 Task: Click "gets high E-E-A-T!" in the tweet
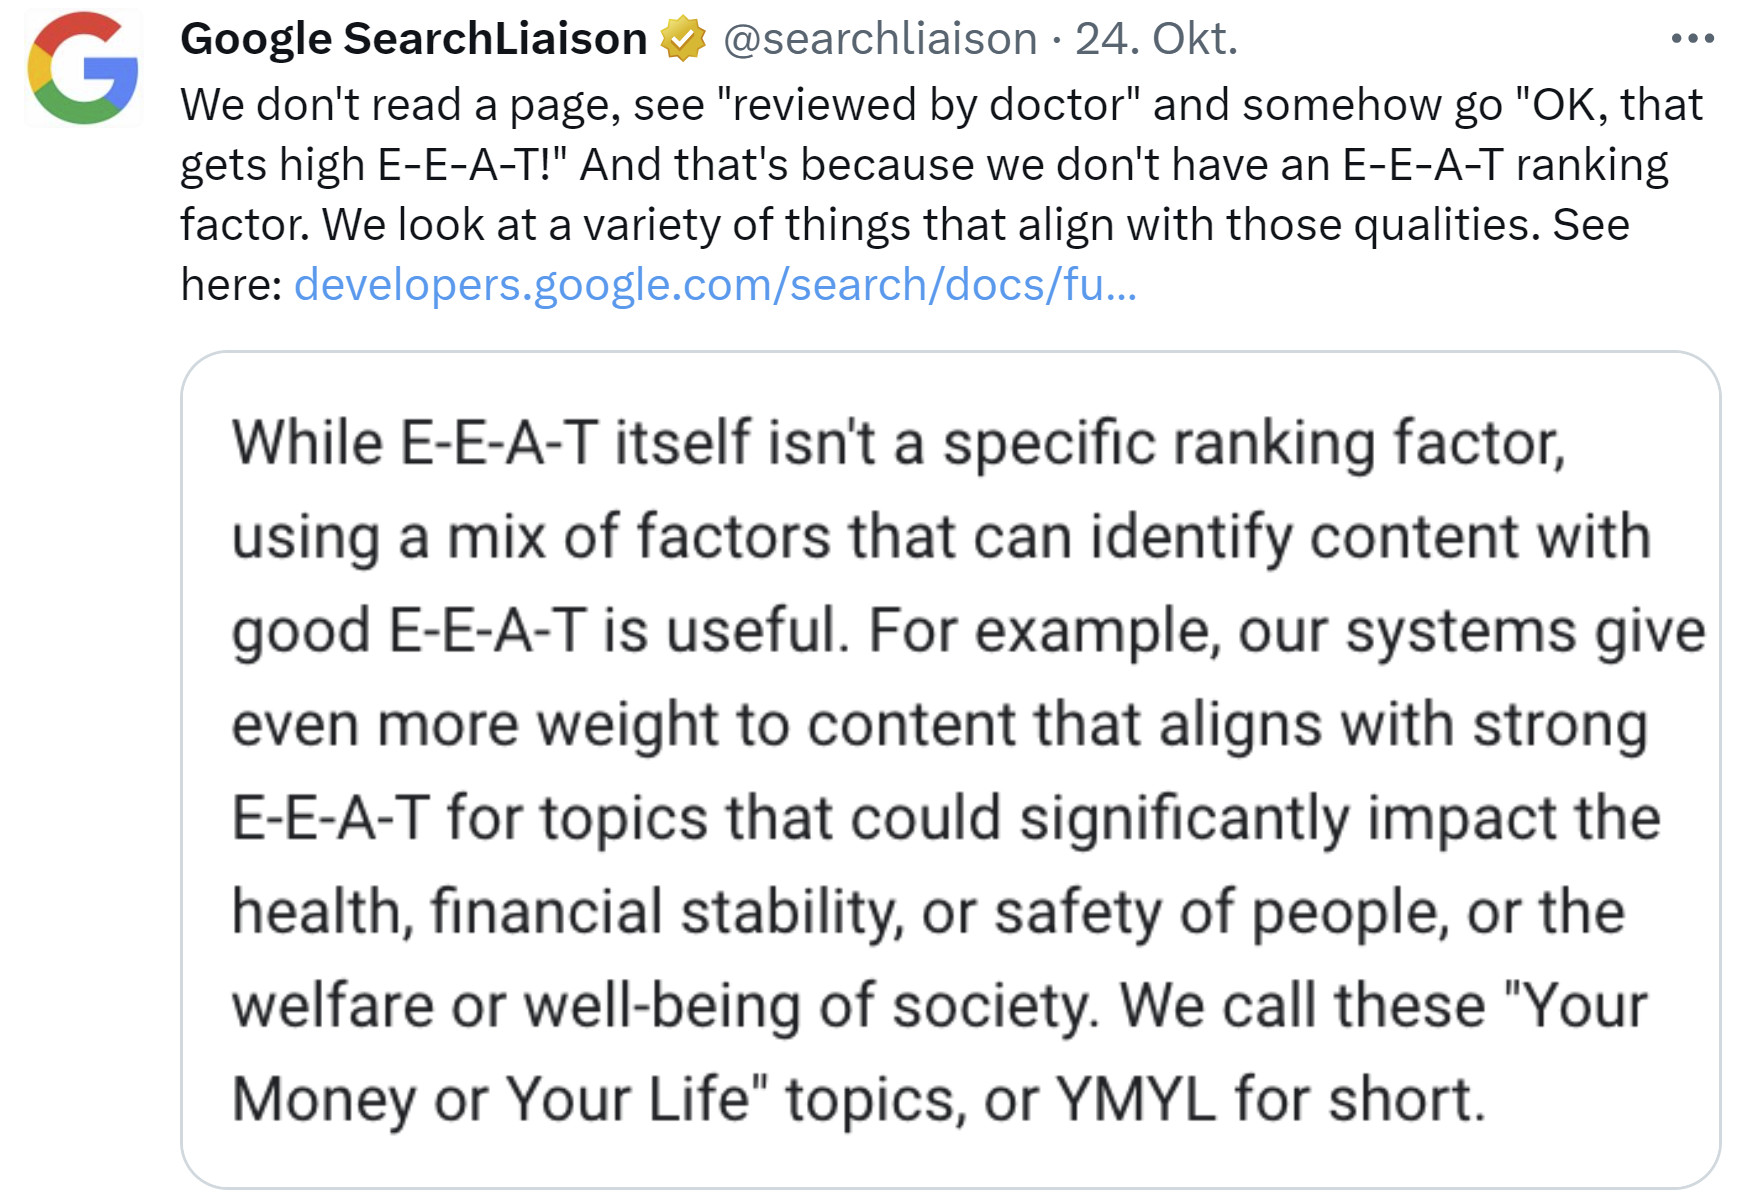point(372,165)
